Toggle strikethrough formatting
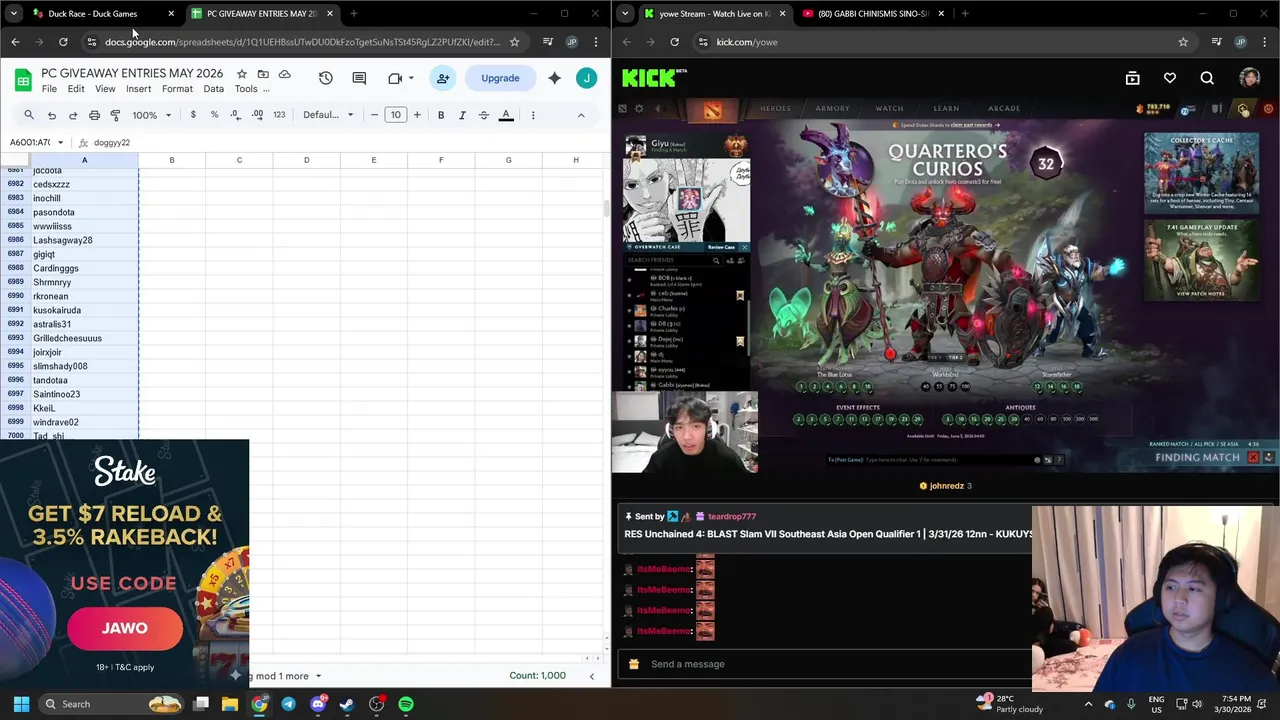 tap(484, 115)
